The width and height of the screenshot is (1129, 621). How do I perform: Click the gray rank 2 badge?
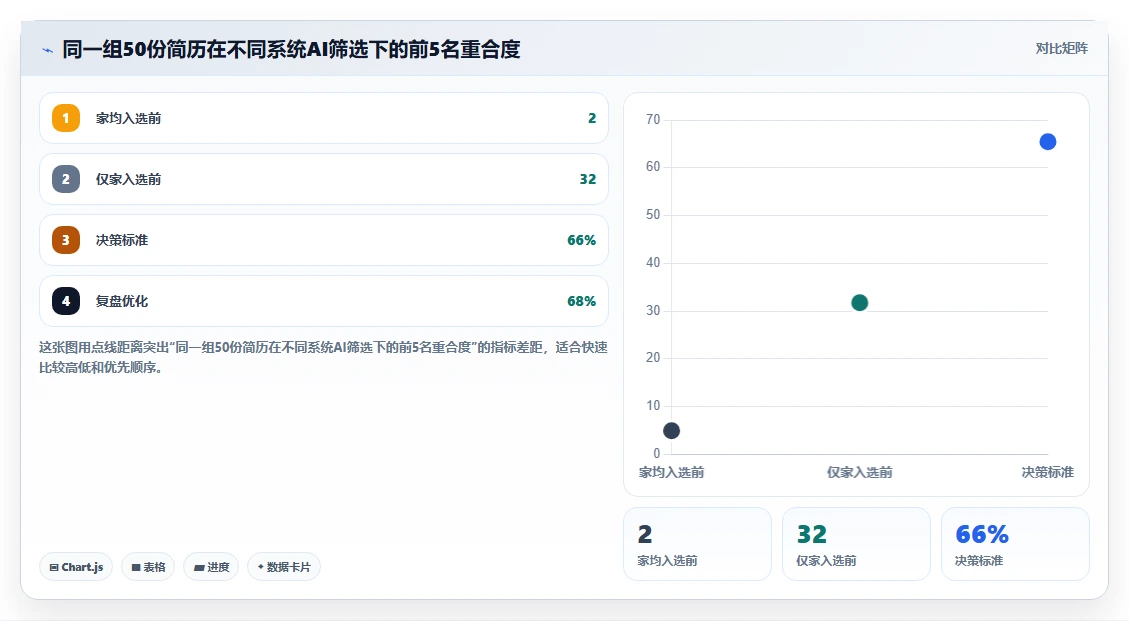tap(66, 179)
